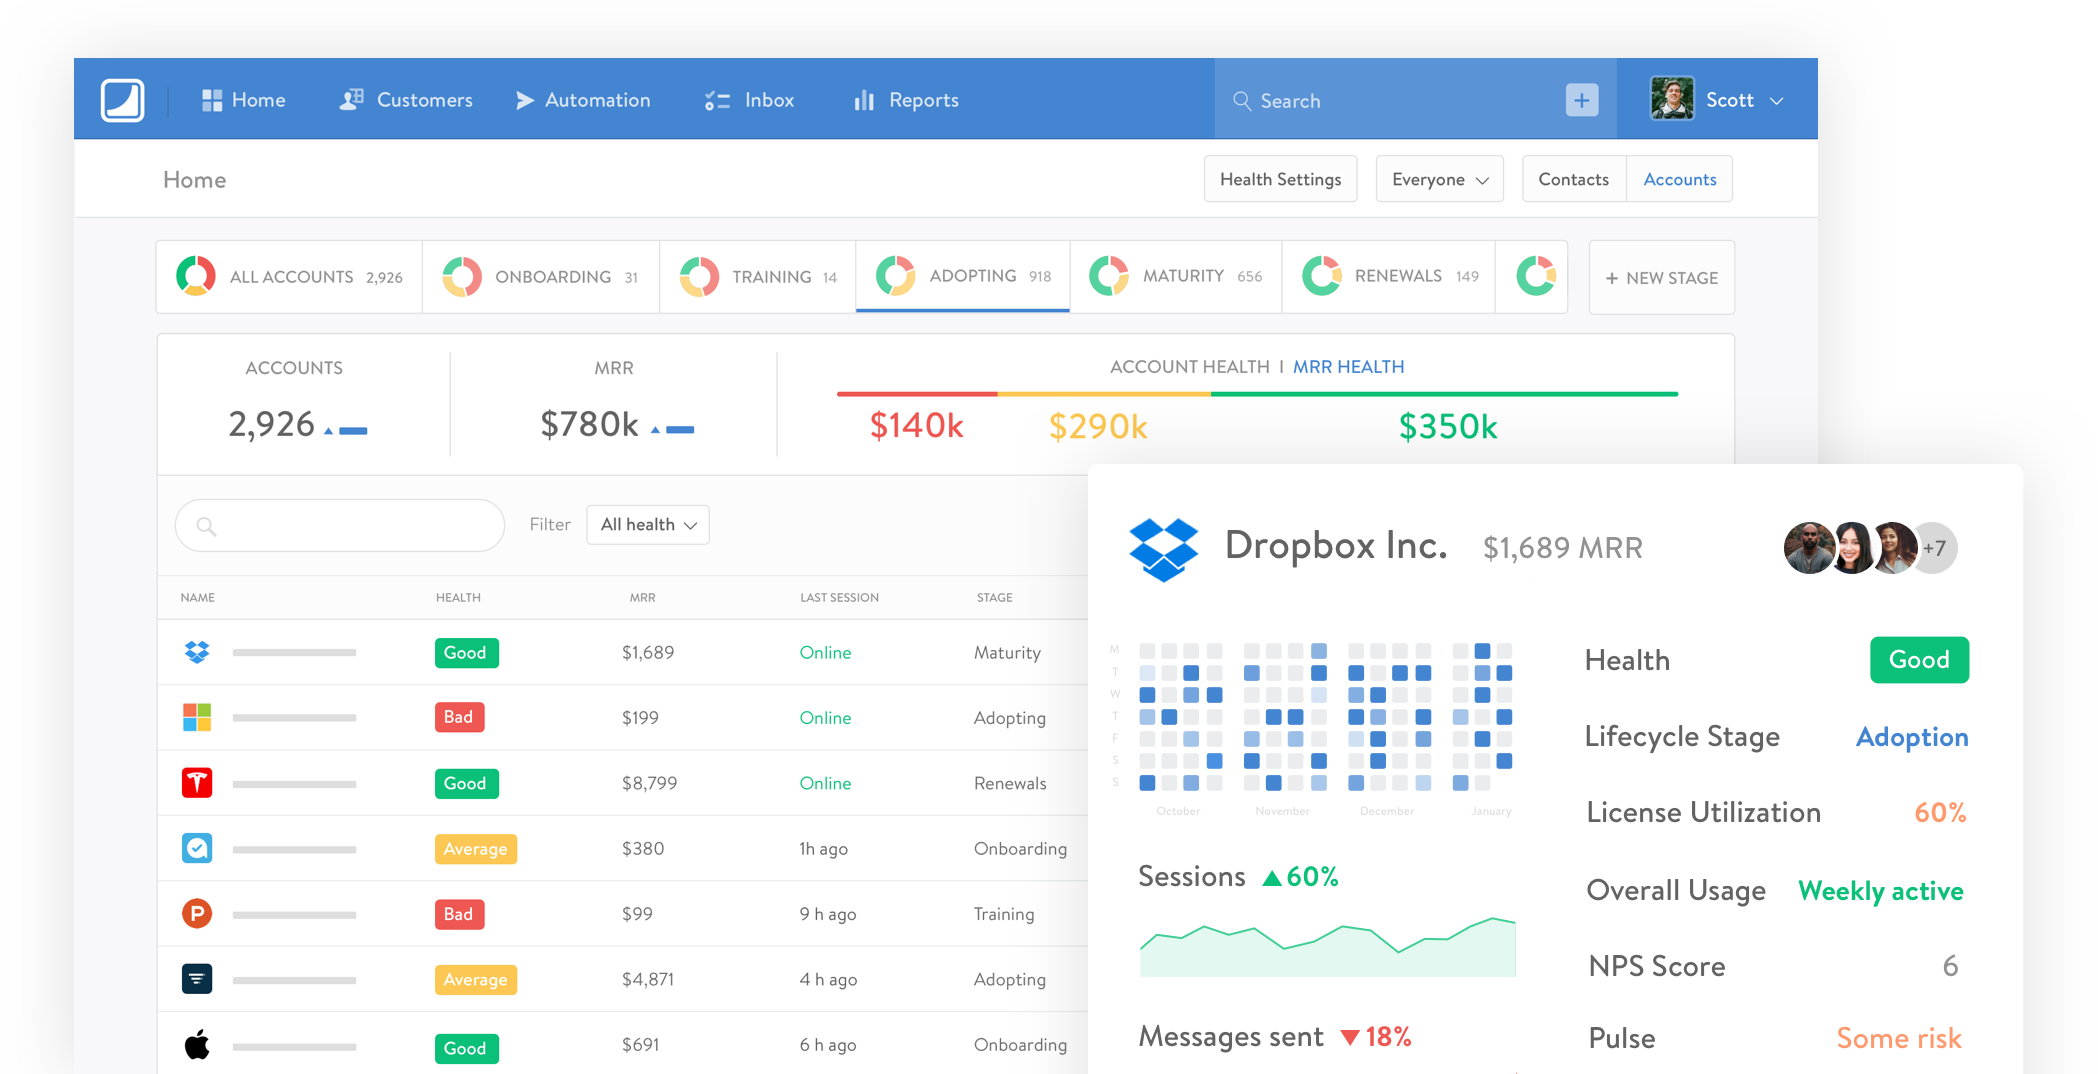This screenshot has width=2098, height=1074.
Task: Click the activity heatmap above October
Action: point(1181,717)
